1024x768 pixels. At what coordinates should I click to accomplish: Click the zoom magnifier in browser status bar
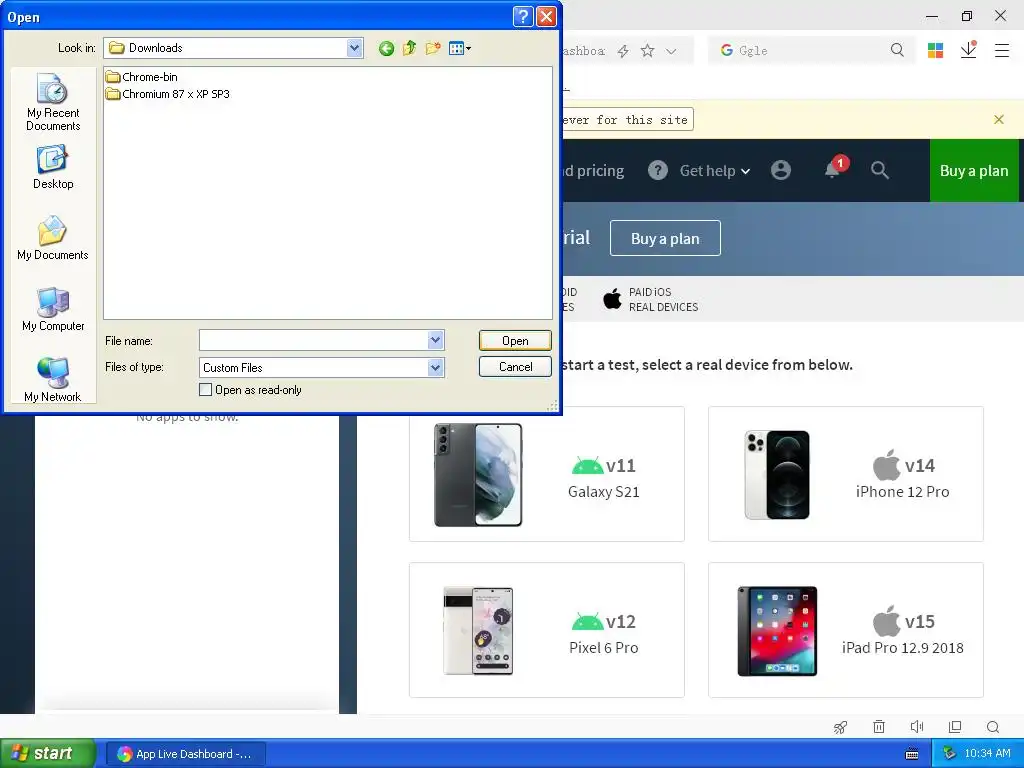click(x=993, y=727)
